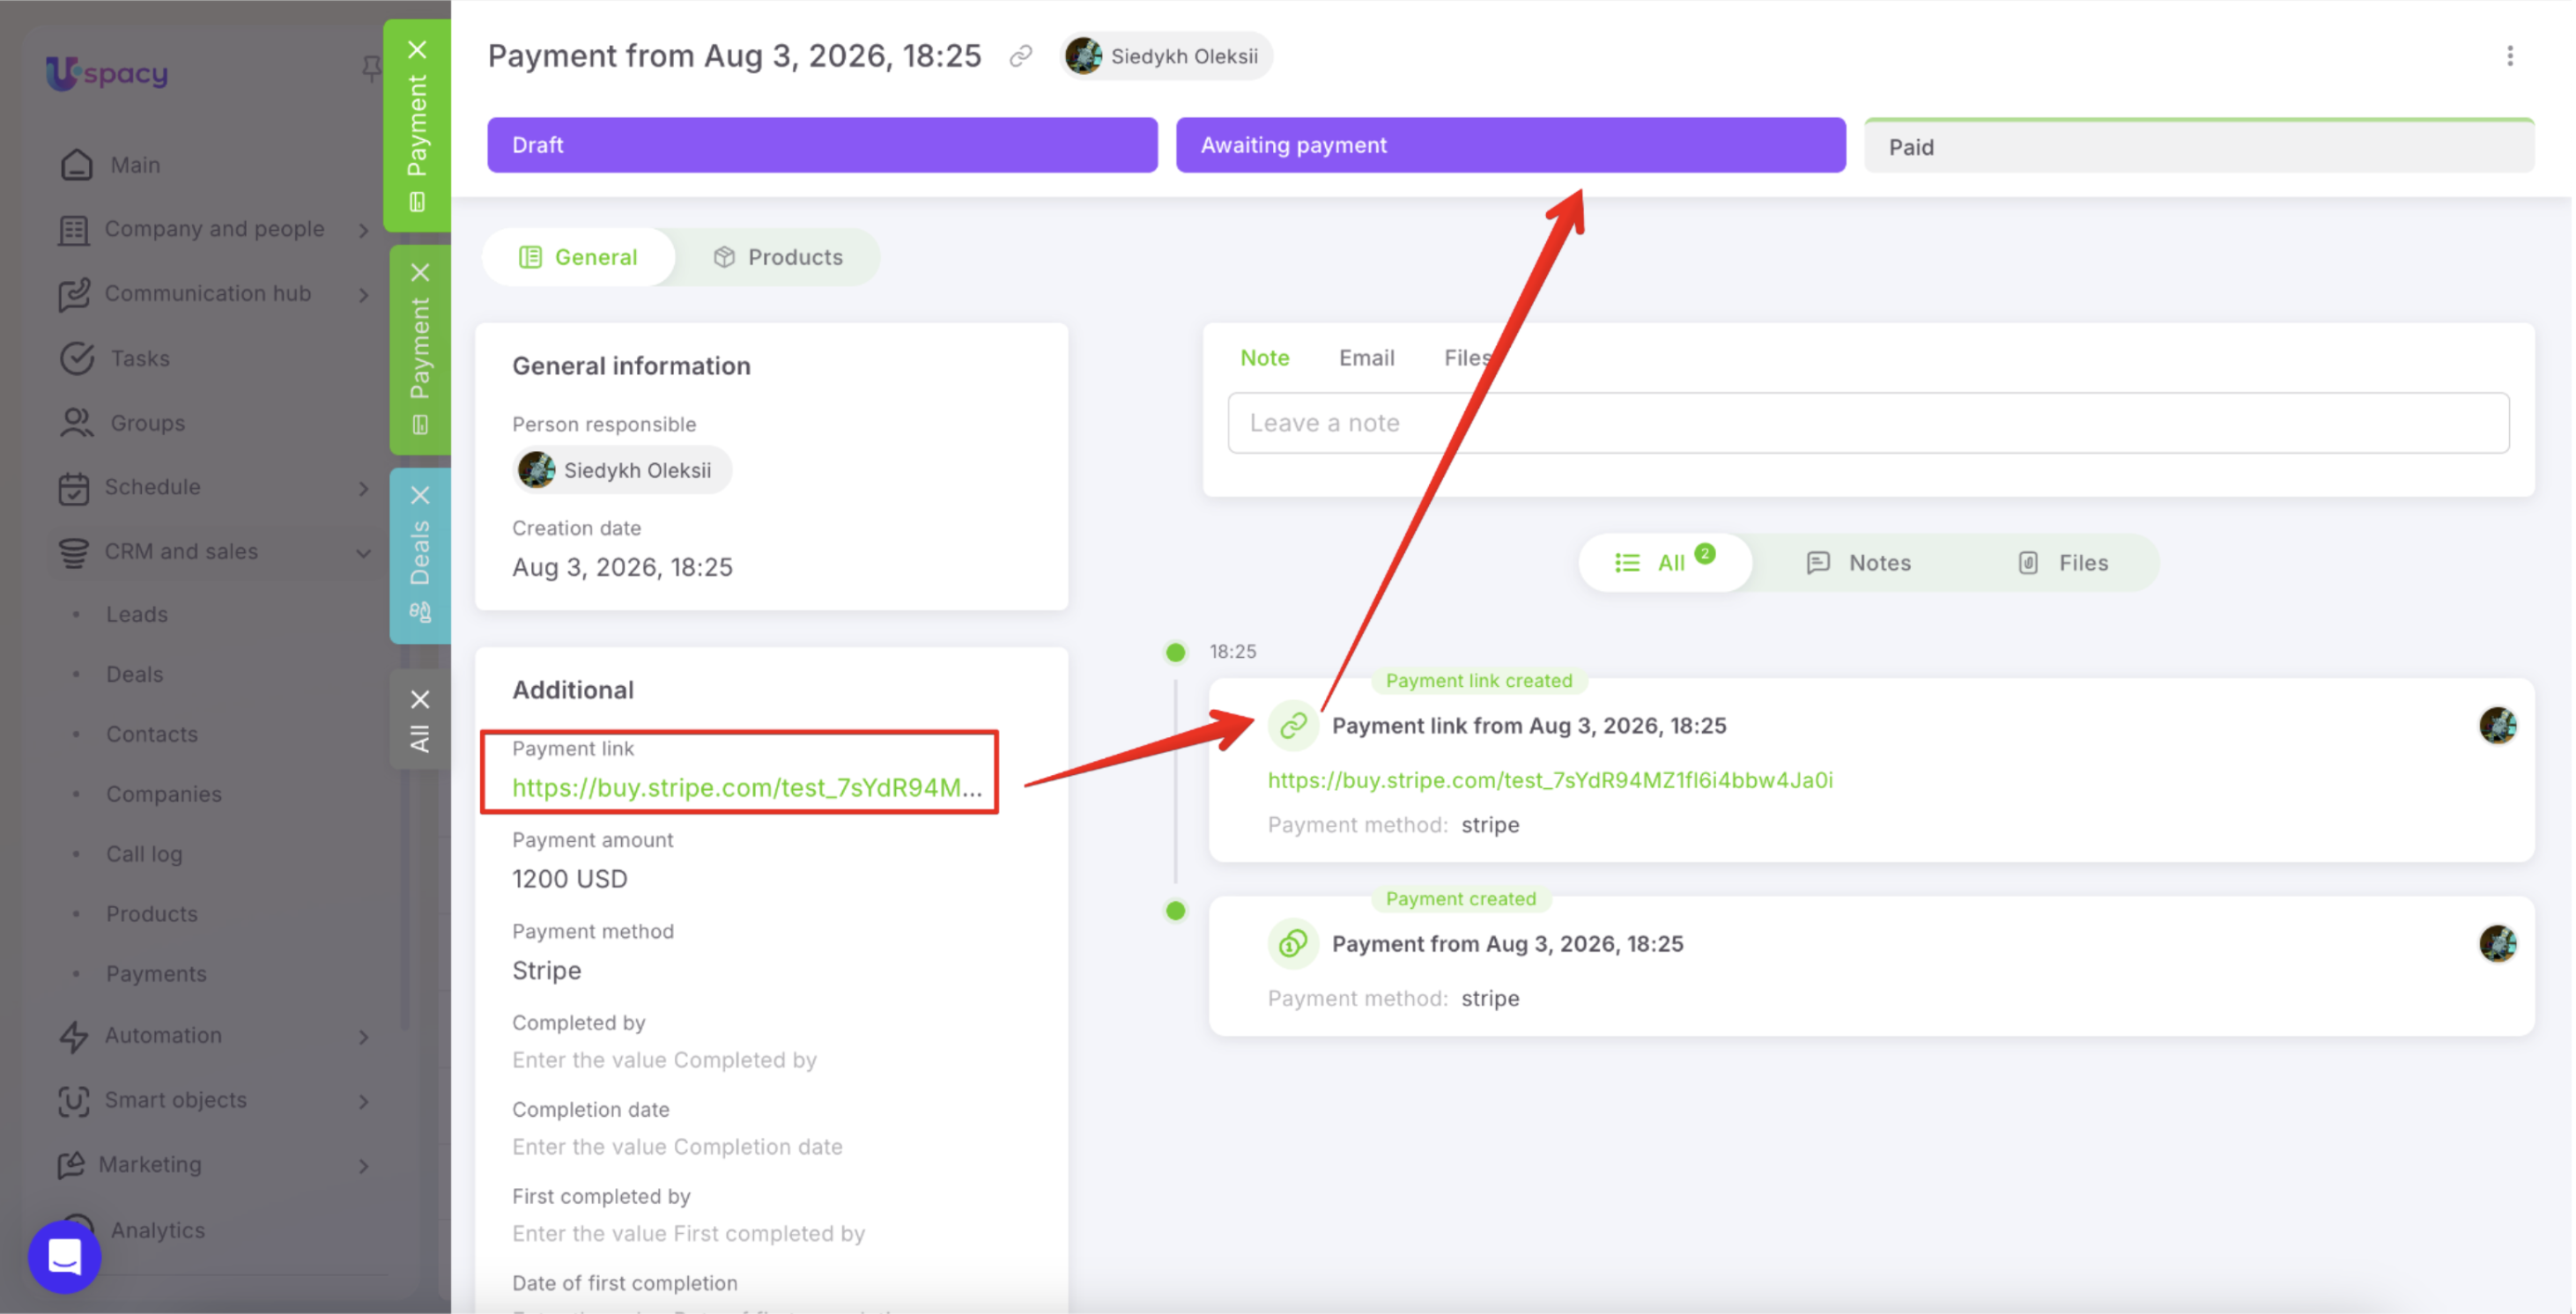This screenshot has width=2576, height=1314.
Task: Click the Leave a note input
Action: click(1868, 423)
